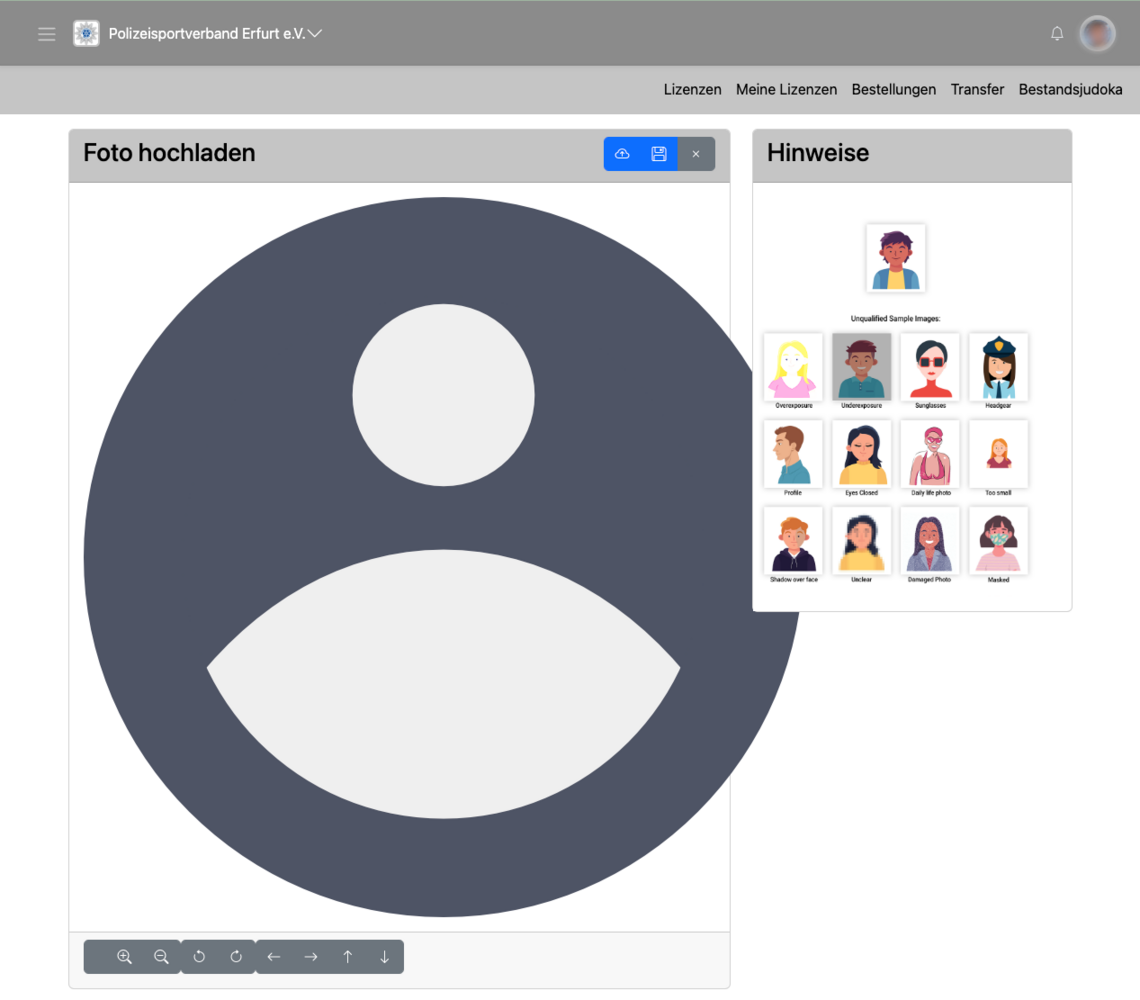Shift photo upward with arrow

[x=348, y=957]
